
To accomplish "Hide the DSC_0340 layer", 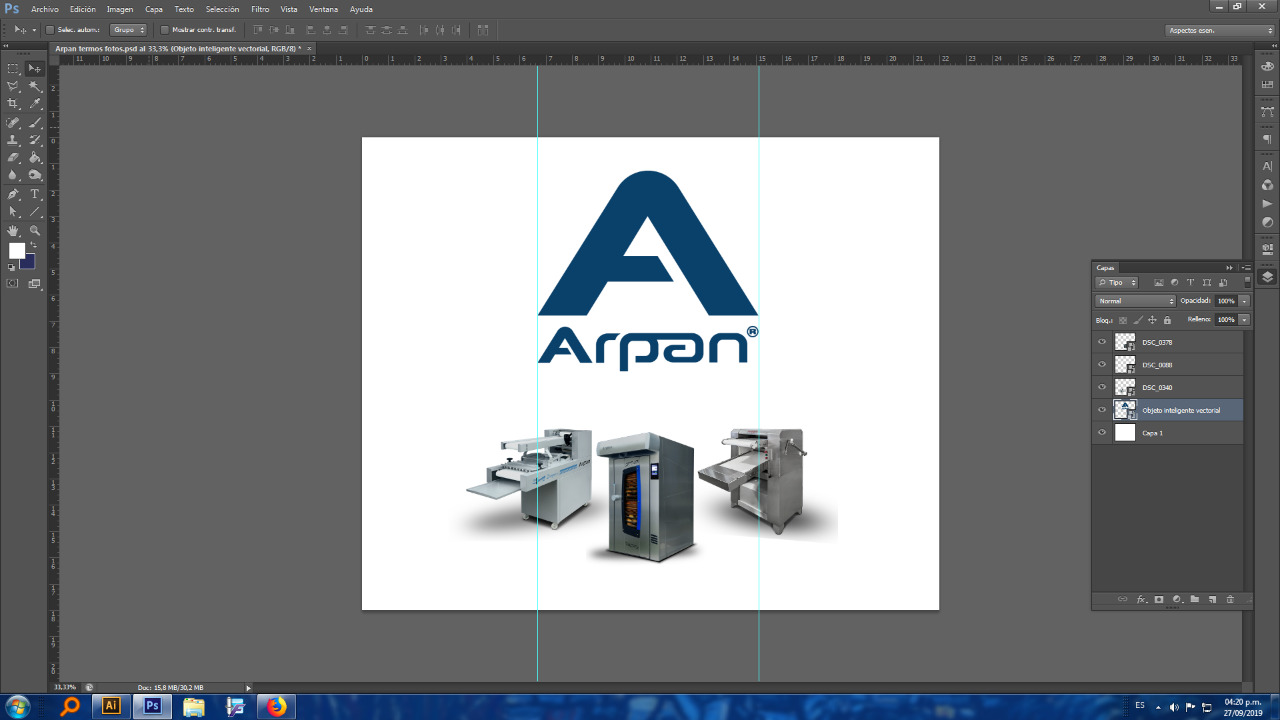I will pyautogui.click(x=1102, y=387).
